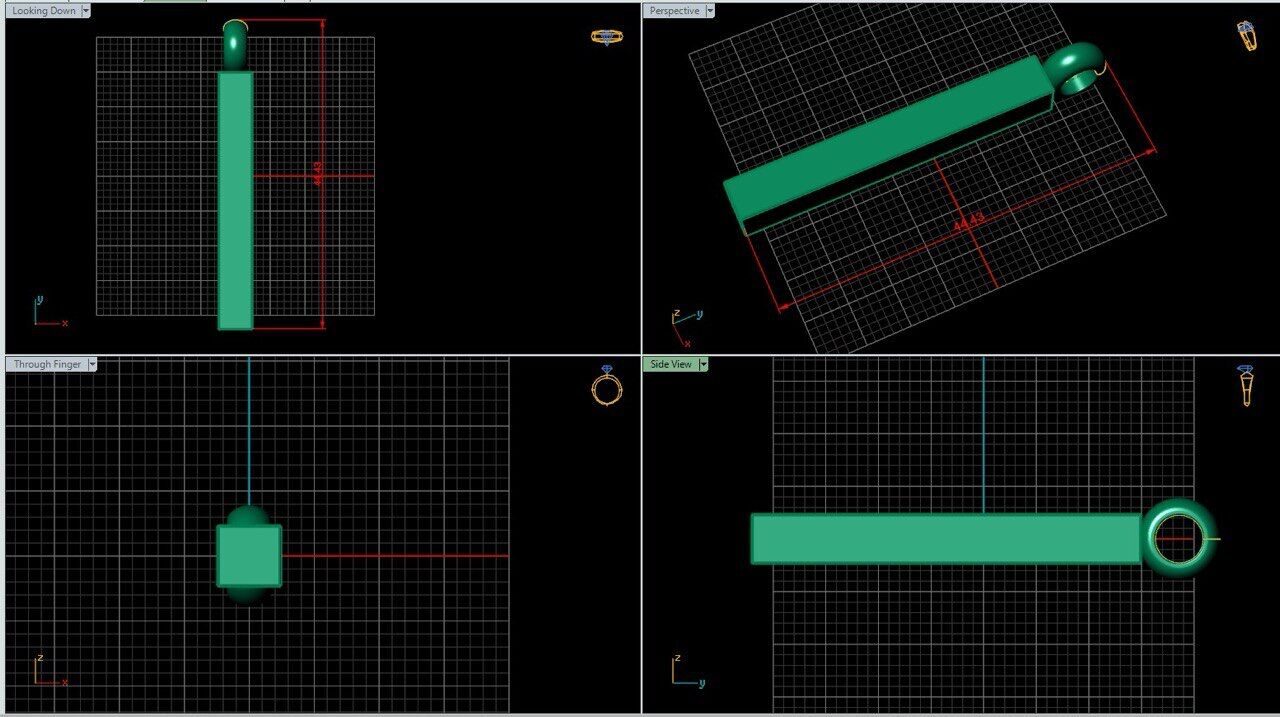Select the 44.43 dimension in Perspective view
This screenshot has width=1280, height=717.
[x=968, y=222]
